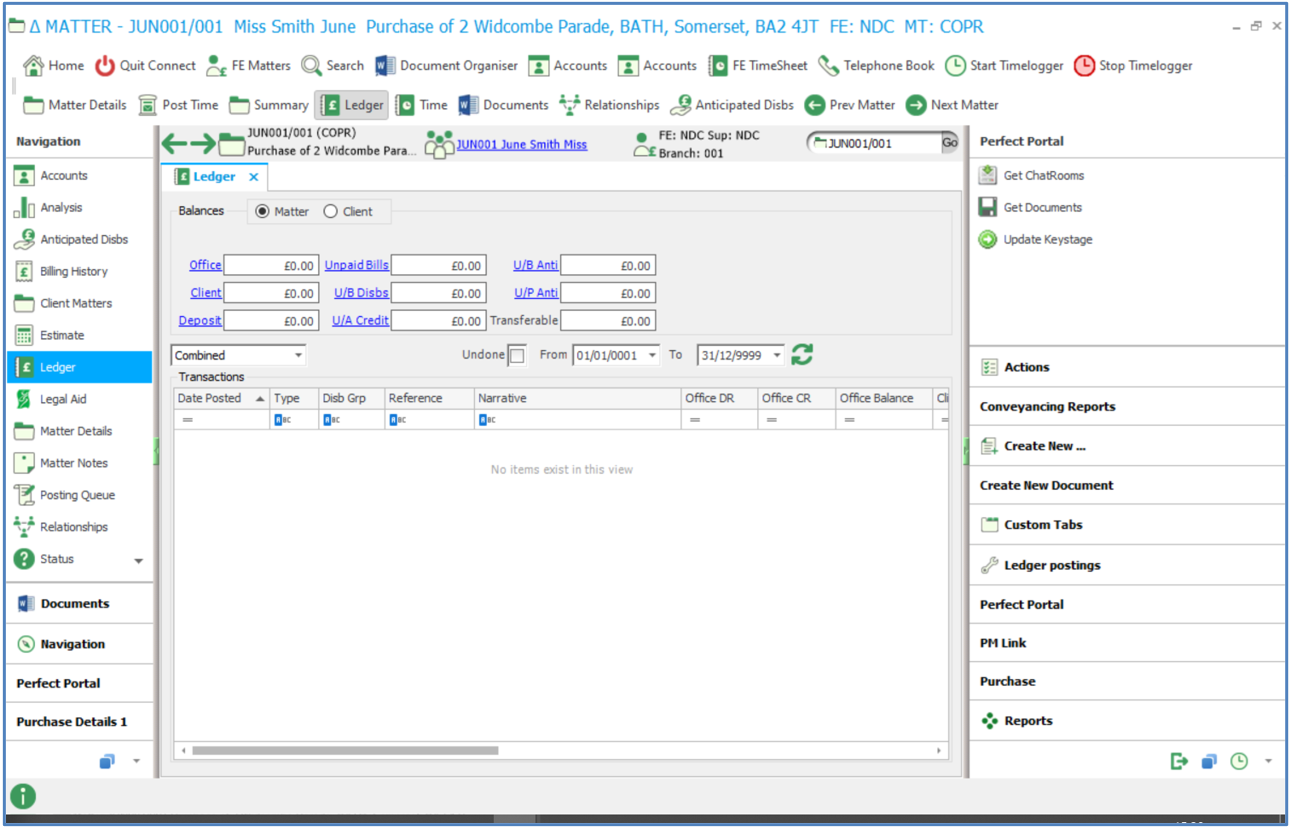
Task: Click the Stop Timelogger red clock icon
Action: pyautogui.click(x=1084, y=66)
